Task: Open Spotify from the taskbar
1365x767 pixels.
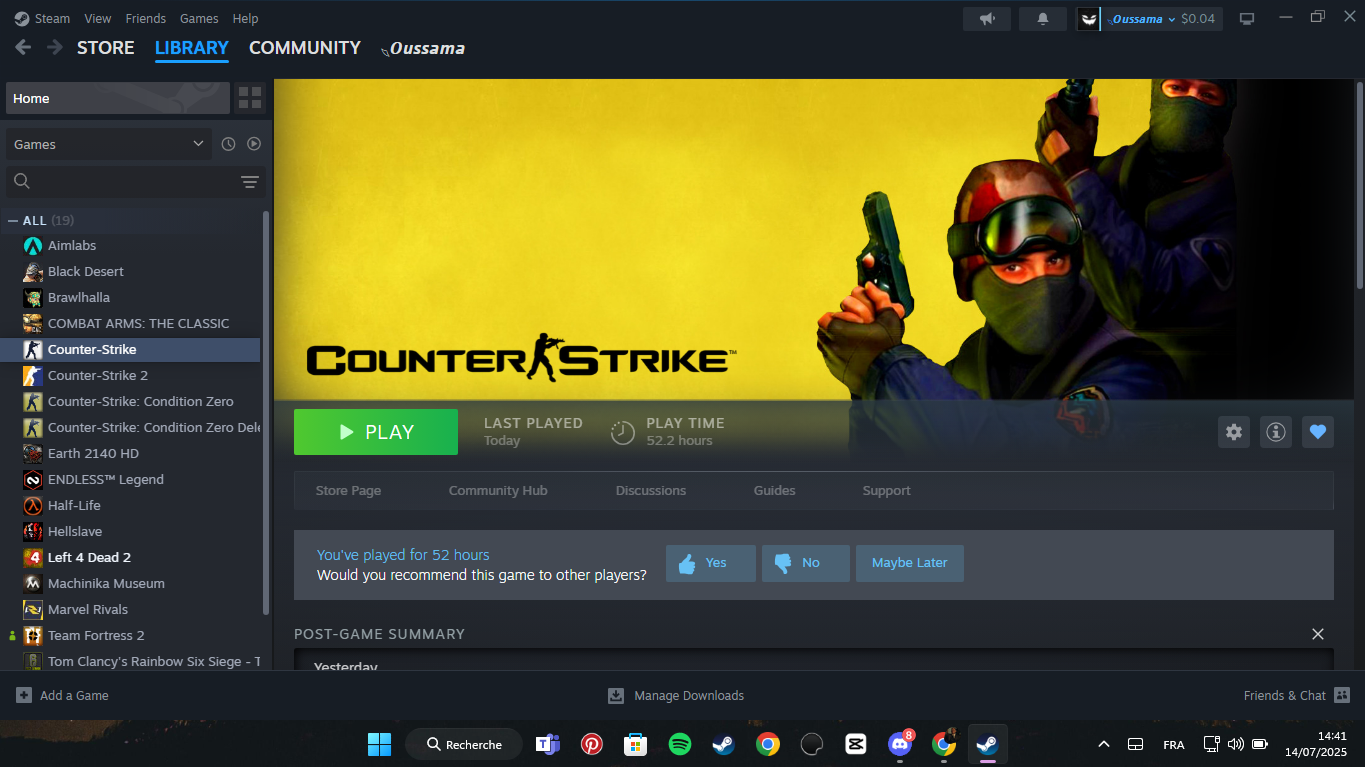Action: tap(680, 744)
